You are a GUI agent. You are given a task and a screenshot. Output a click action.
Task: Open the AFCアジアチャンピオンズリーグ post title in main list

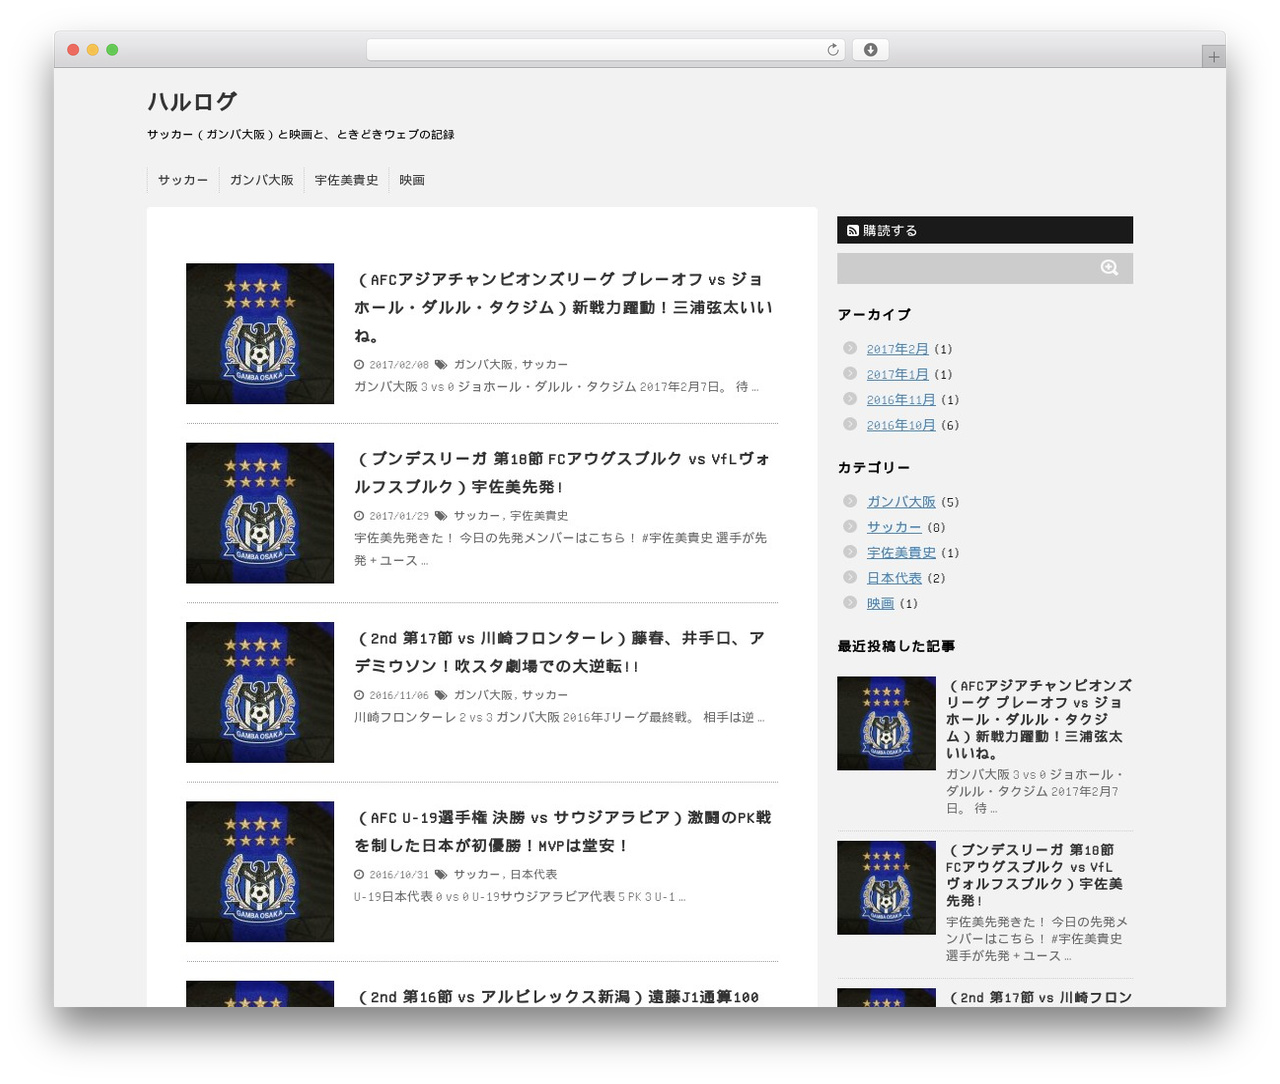point(563,307)
